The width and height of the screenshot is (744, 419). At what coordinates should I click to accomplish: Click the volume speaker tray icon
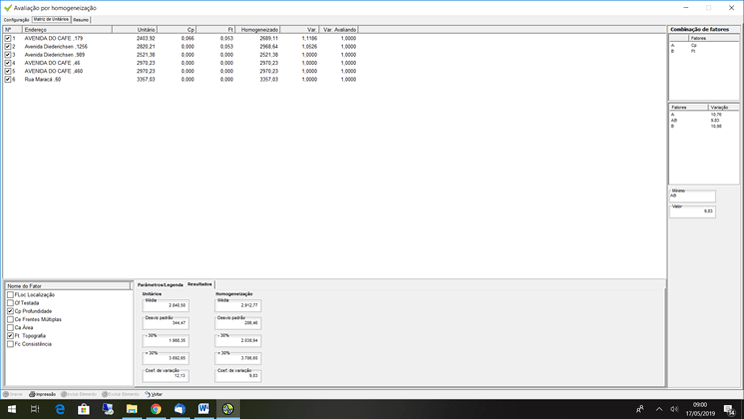674,409
